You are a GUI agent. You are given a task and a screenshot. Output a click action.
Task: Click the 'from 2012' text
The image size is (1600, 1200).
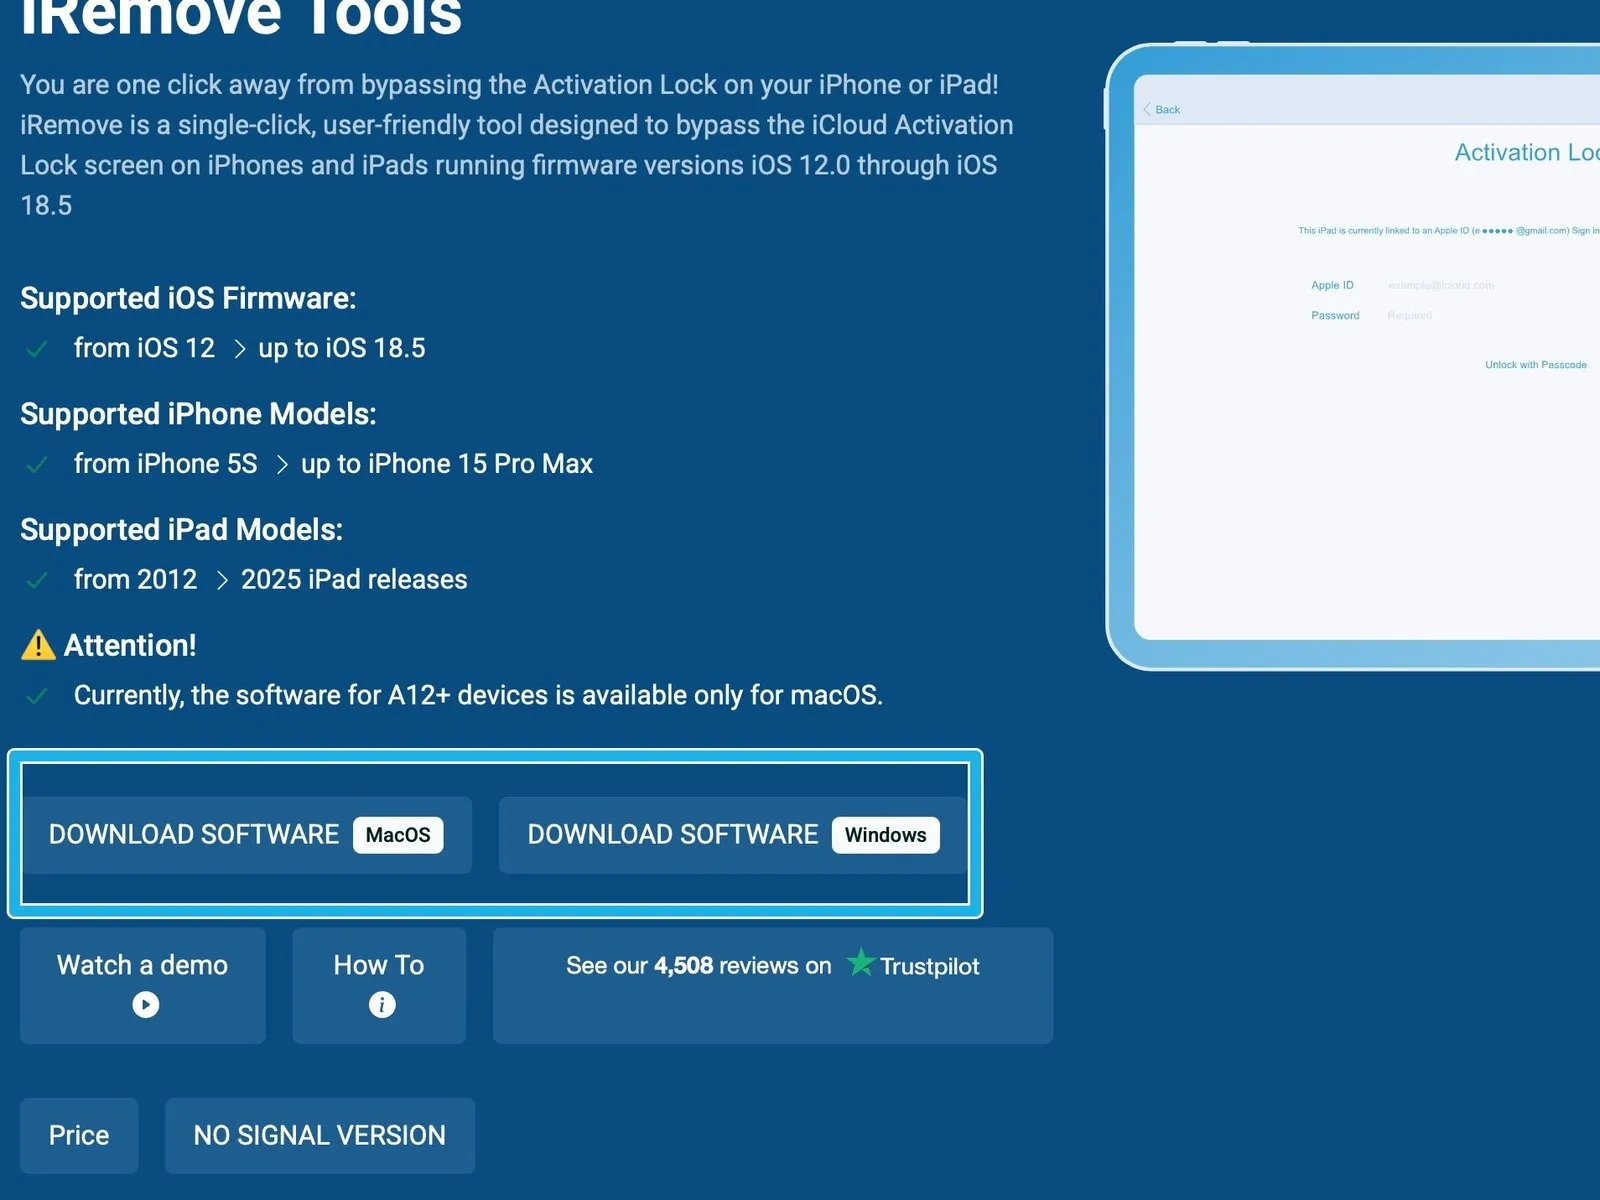135,580
